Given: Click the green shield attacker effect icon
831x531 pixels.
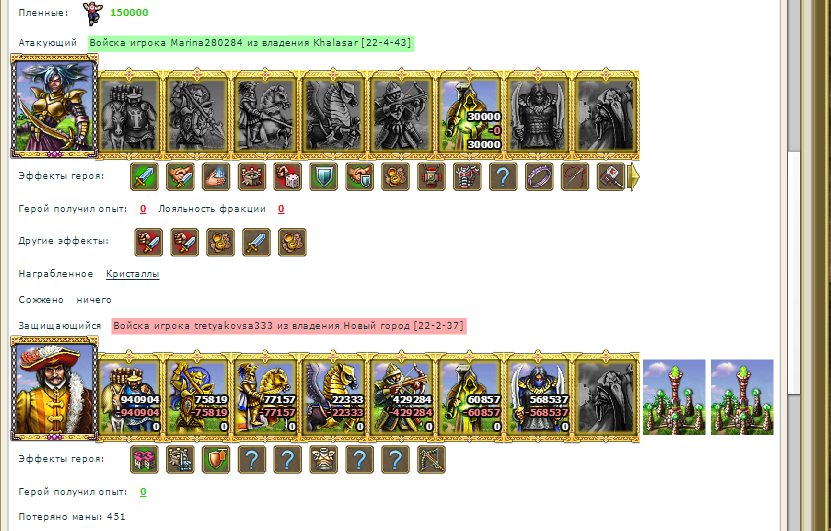Looking at the screenshot, I should point(323,176).
